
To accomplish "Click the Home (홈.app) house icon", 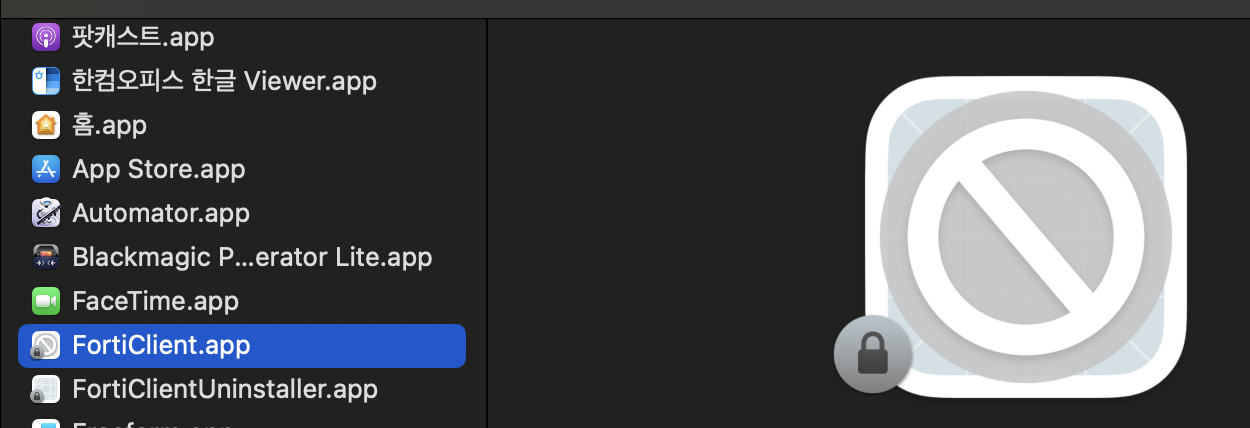I will (x=46, y=125).
